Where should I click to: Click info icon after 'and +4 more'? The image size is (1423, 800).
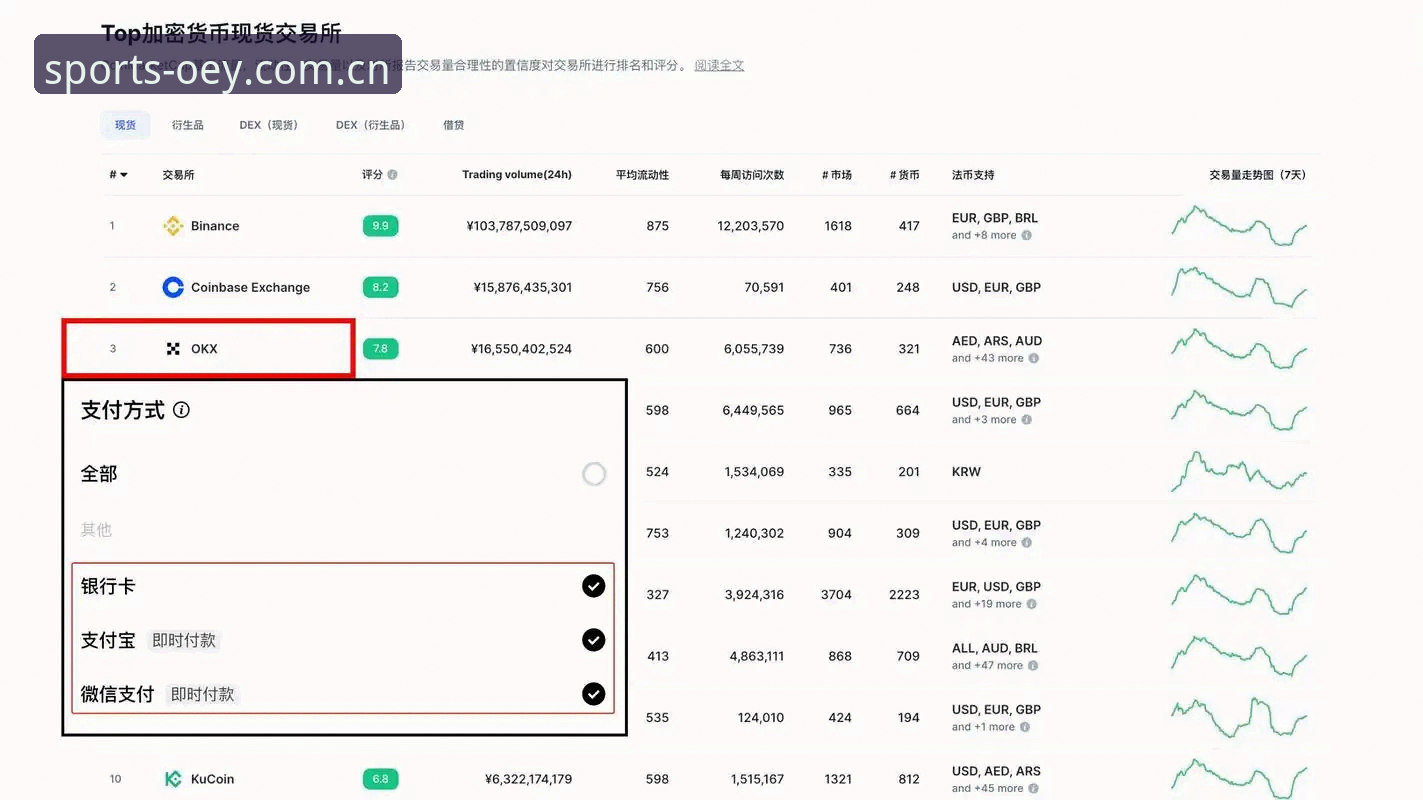tap(1027, 543)
